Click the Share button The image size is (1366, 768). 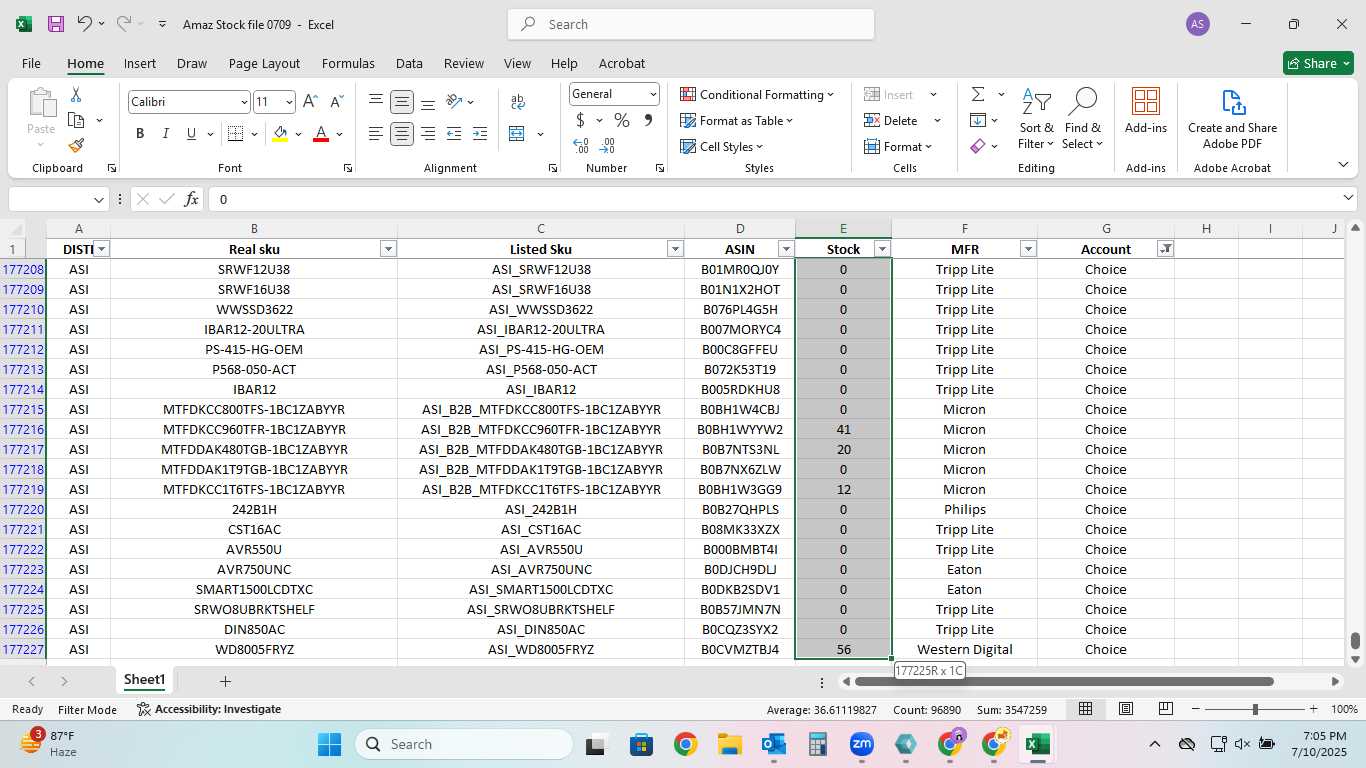tap(1318, 63)
